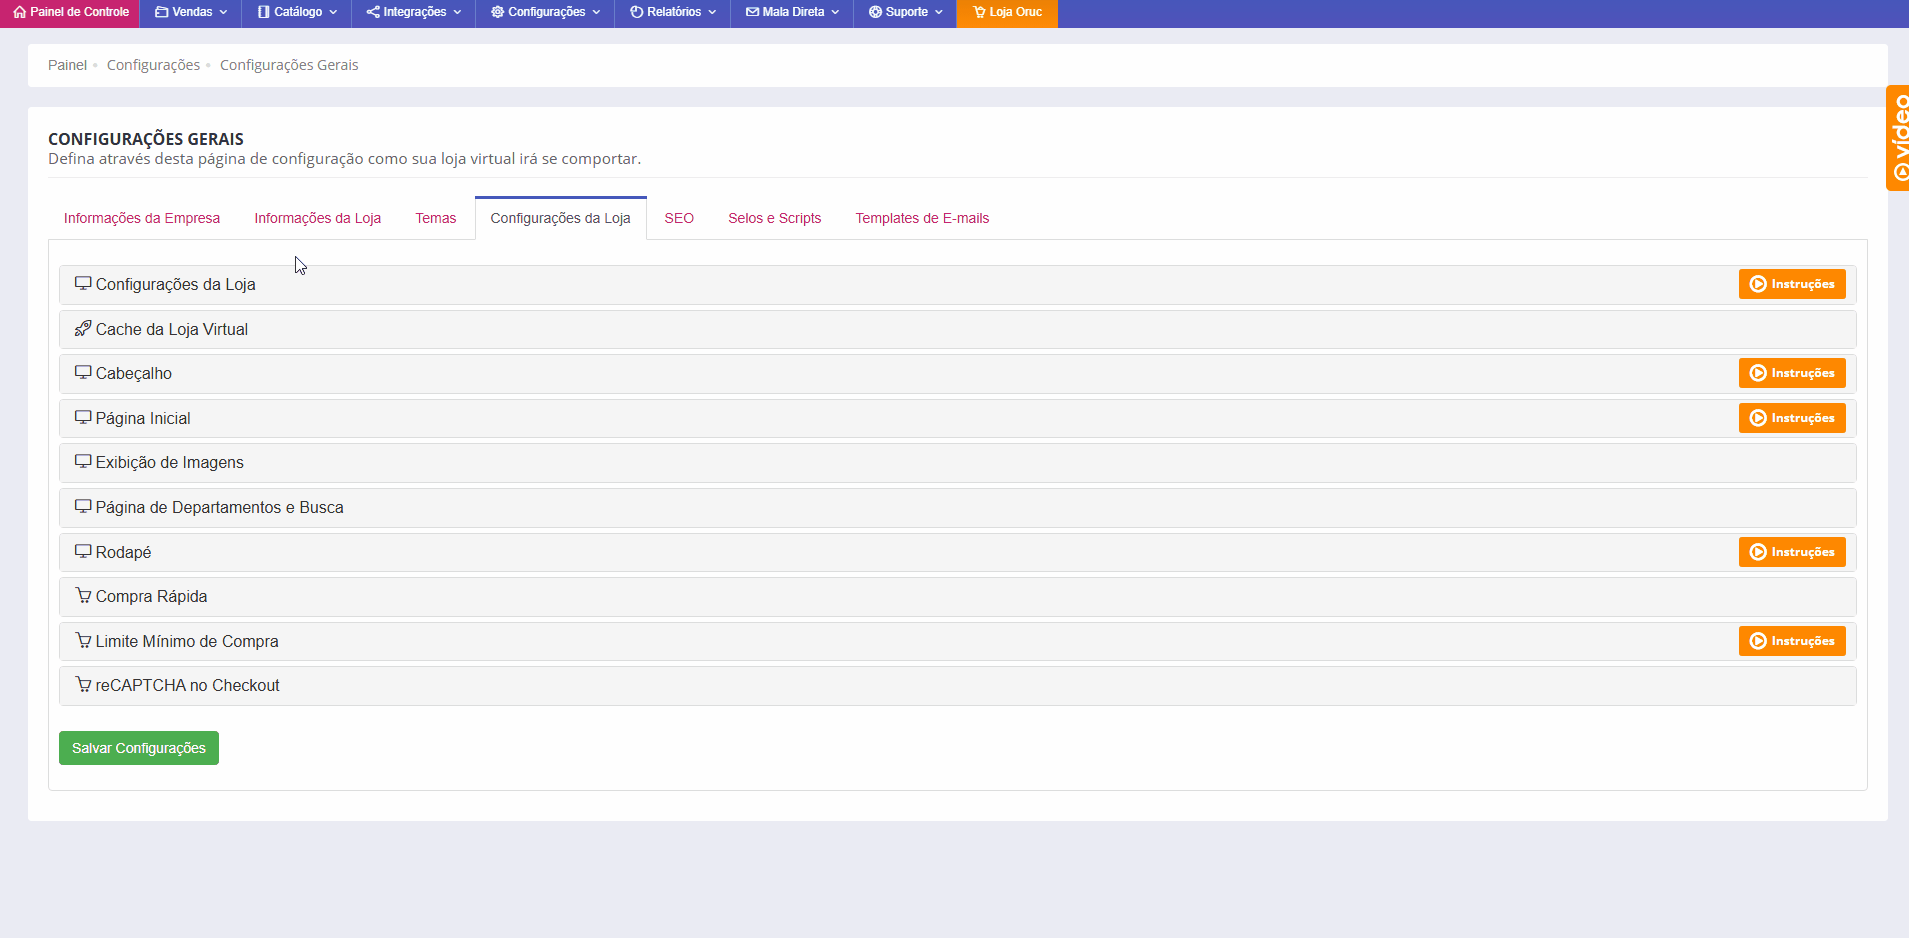Click the monitor icon beside Exibição de Imagens
This screenshot has width=1909, height=938.
pos(83,462)
